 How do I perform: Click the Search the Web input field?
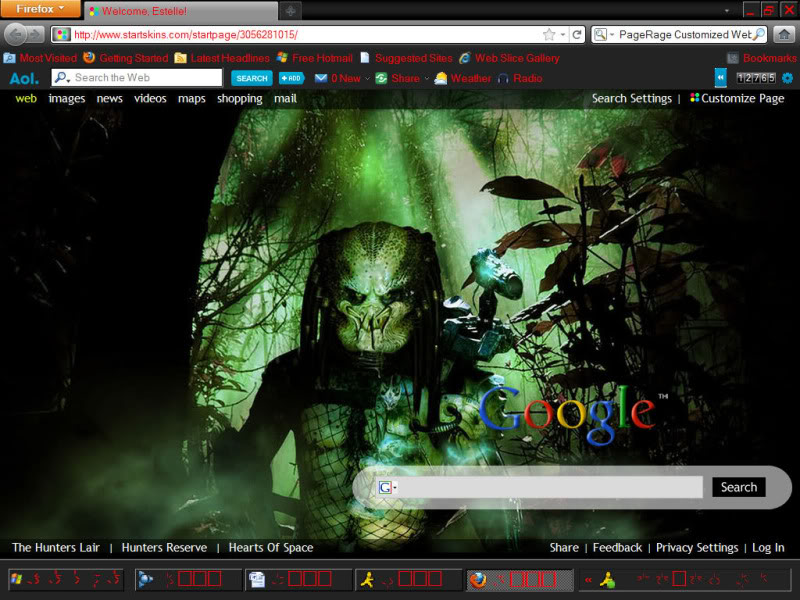147,78
